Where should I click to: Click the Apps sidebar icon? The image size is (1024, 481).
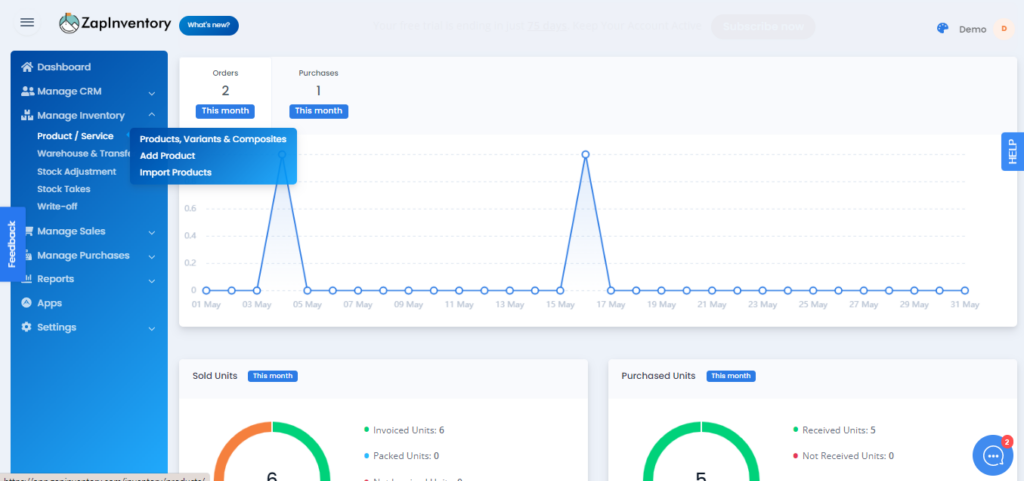[x=27, y=303]
